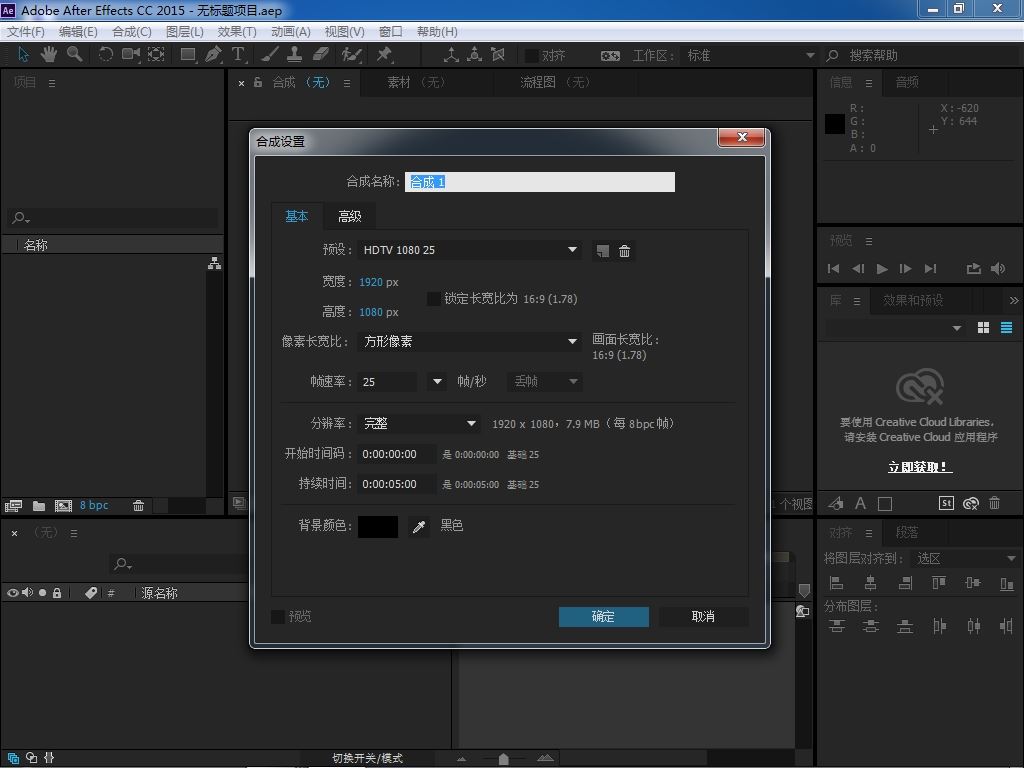The image size is (1024, 768).
Task: Select the Clone Stamp tool
Action: coord(295,55)
